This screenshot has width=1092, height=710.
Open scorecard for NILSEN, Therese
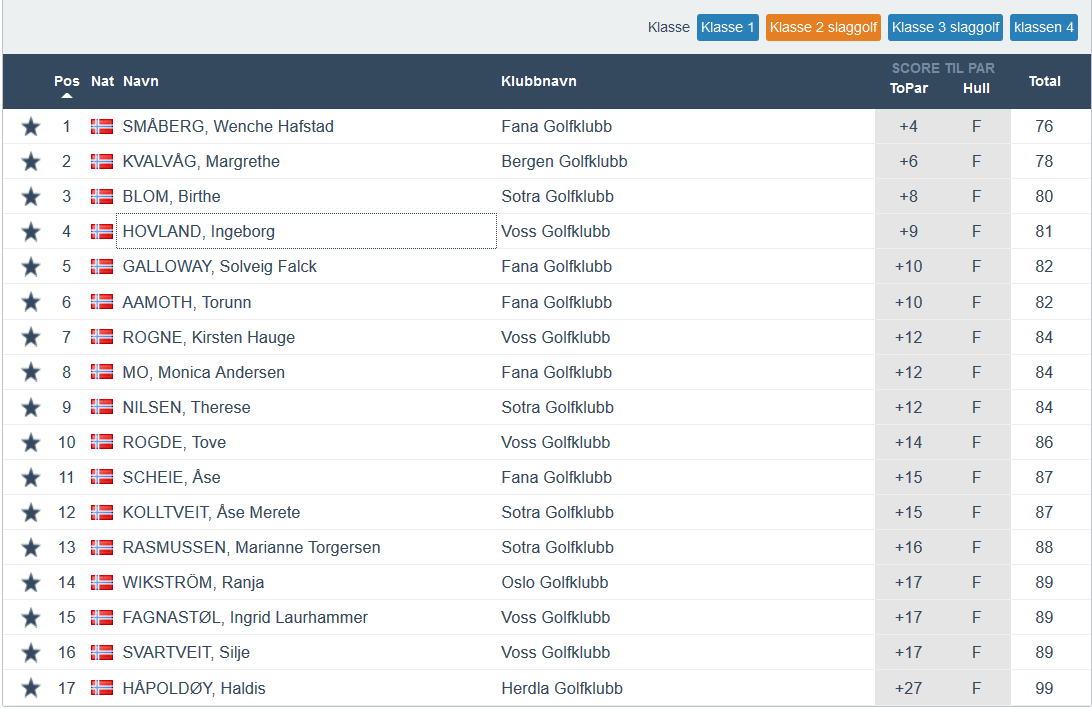187,407
